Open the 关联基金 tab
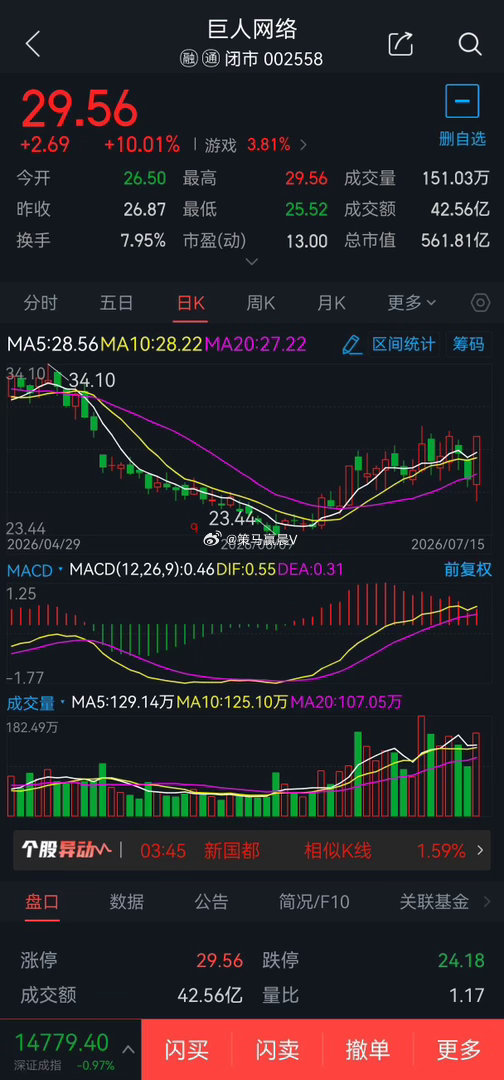This screenshot has height=1080, width=504. pyautogui.click(x=434, y=902)
